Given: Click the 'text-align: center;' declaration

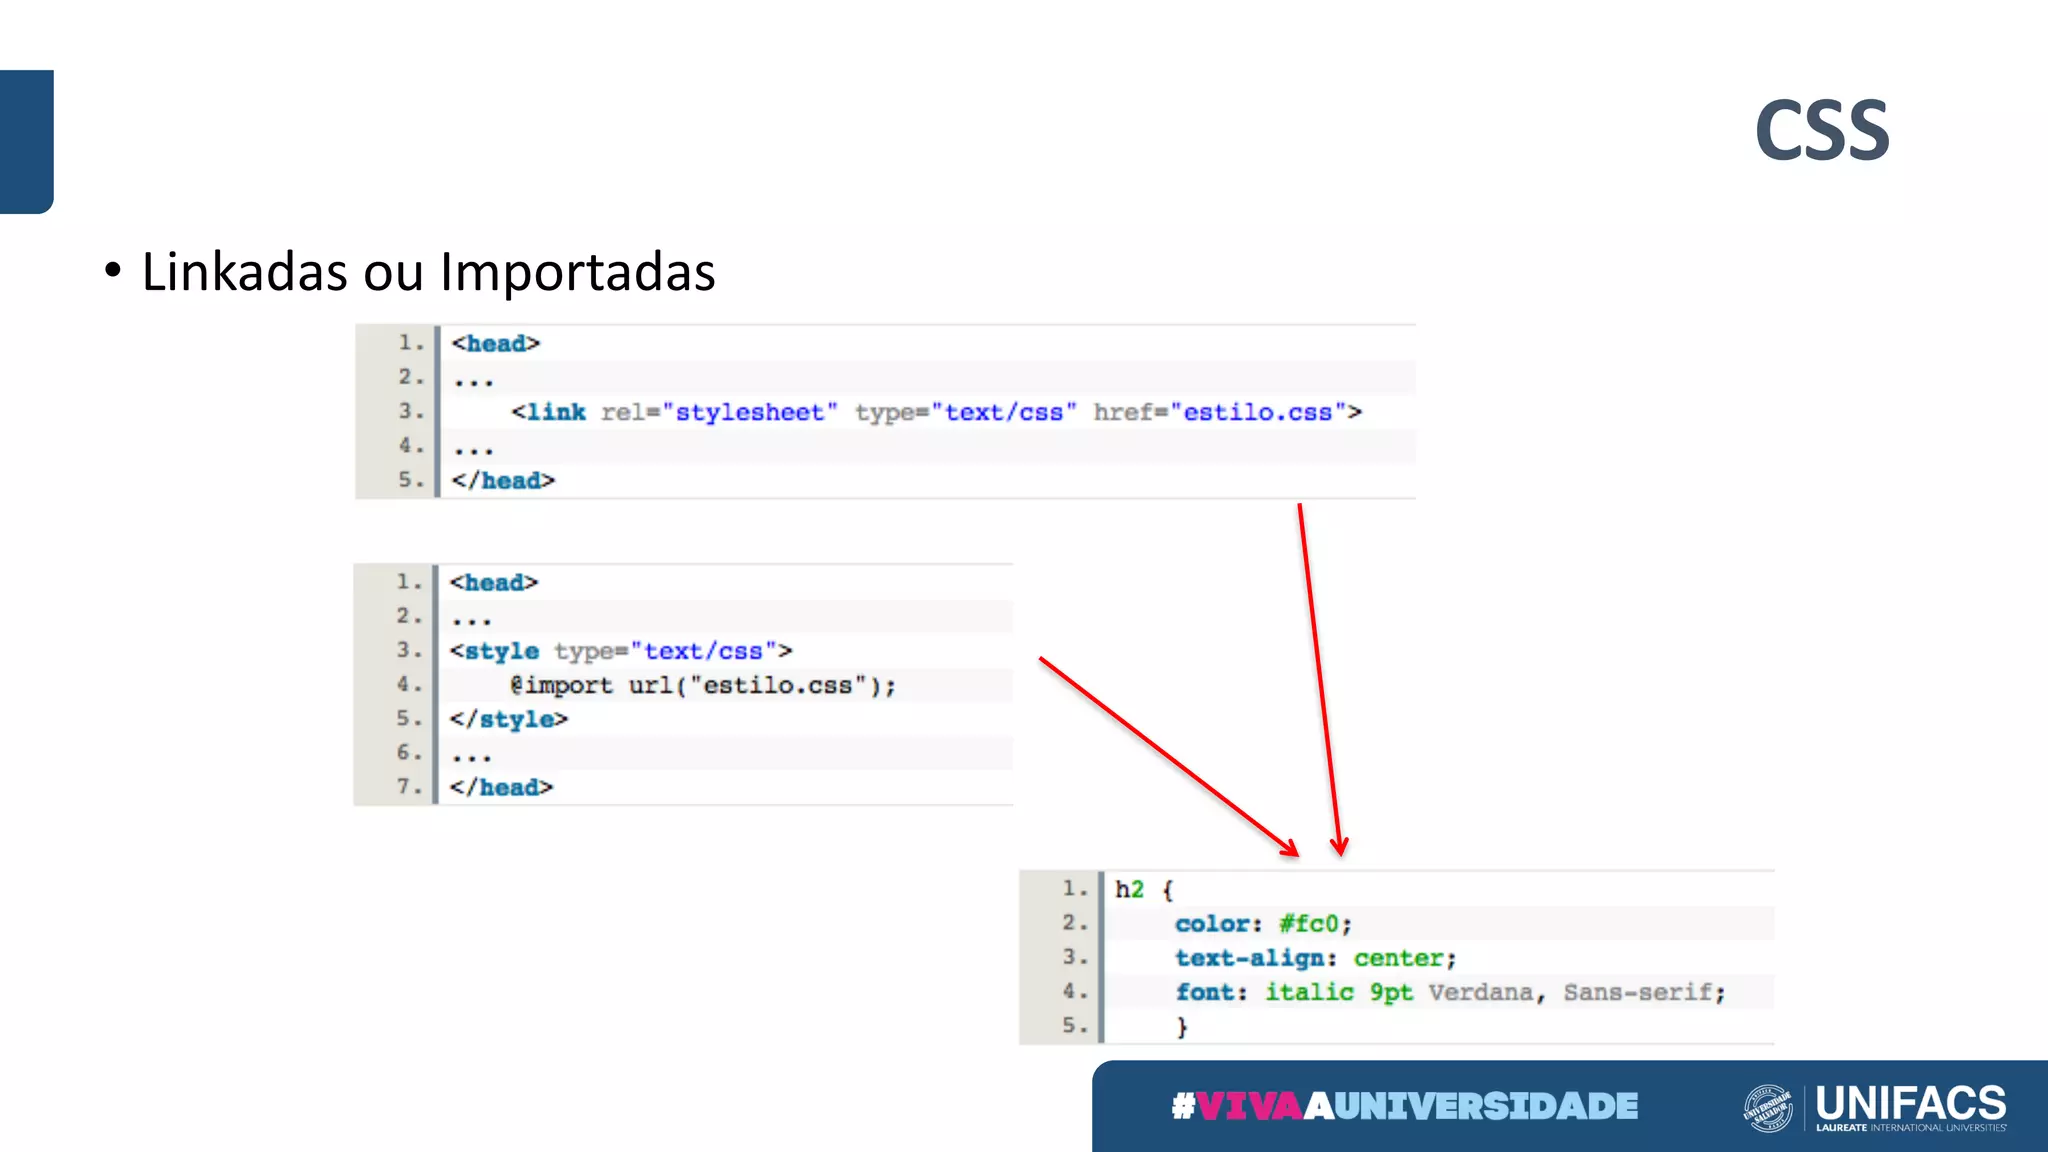Looking at the screenshot, I should [1316, 958].
